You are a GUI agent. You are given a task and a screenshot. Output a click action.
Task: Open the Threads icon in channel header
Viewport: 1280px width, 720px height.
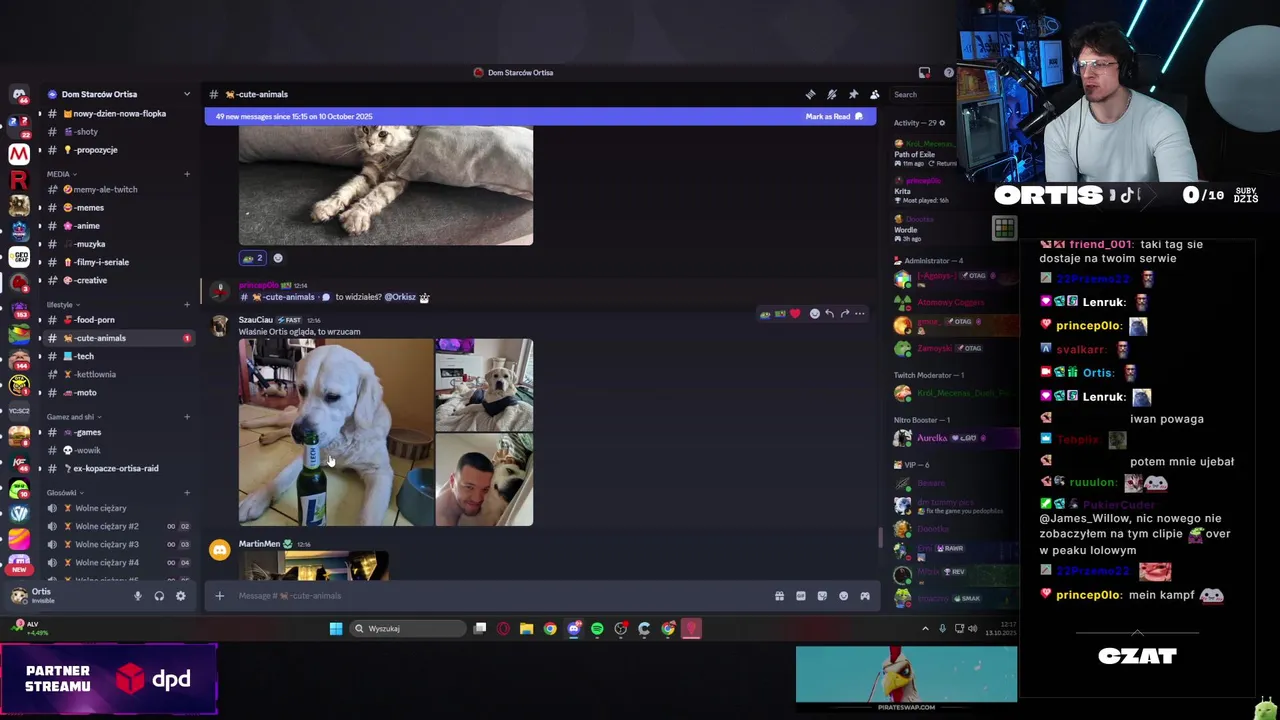[810, 94]
